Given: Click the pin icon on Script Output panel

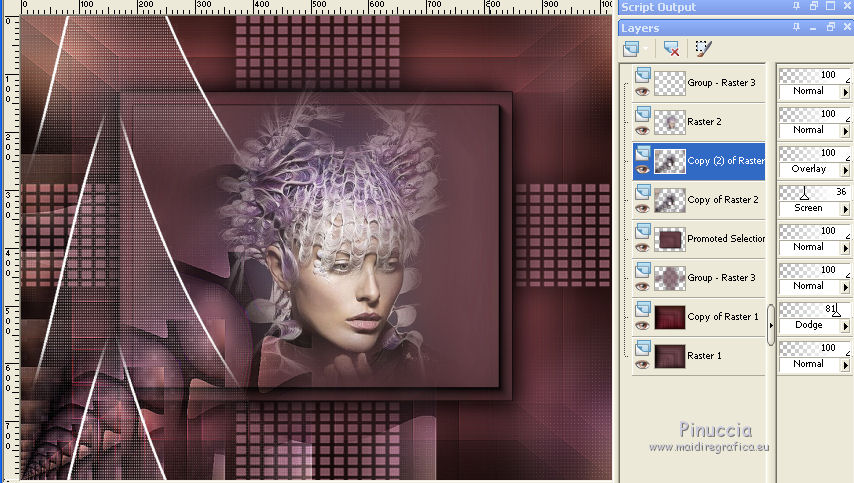Looking at the screenshot, I should pyautogui.click(x=796, y=6).
